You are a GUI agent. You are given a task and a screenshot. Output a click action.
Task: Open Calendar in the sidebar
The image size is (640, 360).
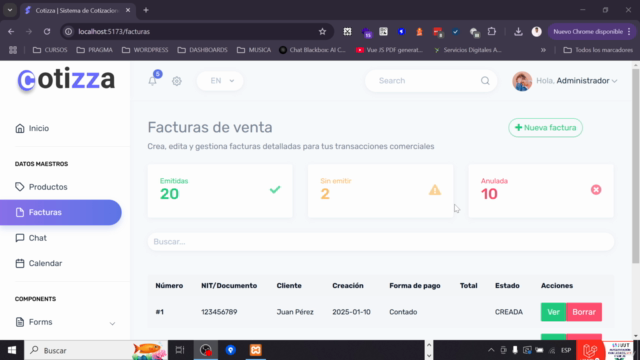[x=39, y=263]
